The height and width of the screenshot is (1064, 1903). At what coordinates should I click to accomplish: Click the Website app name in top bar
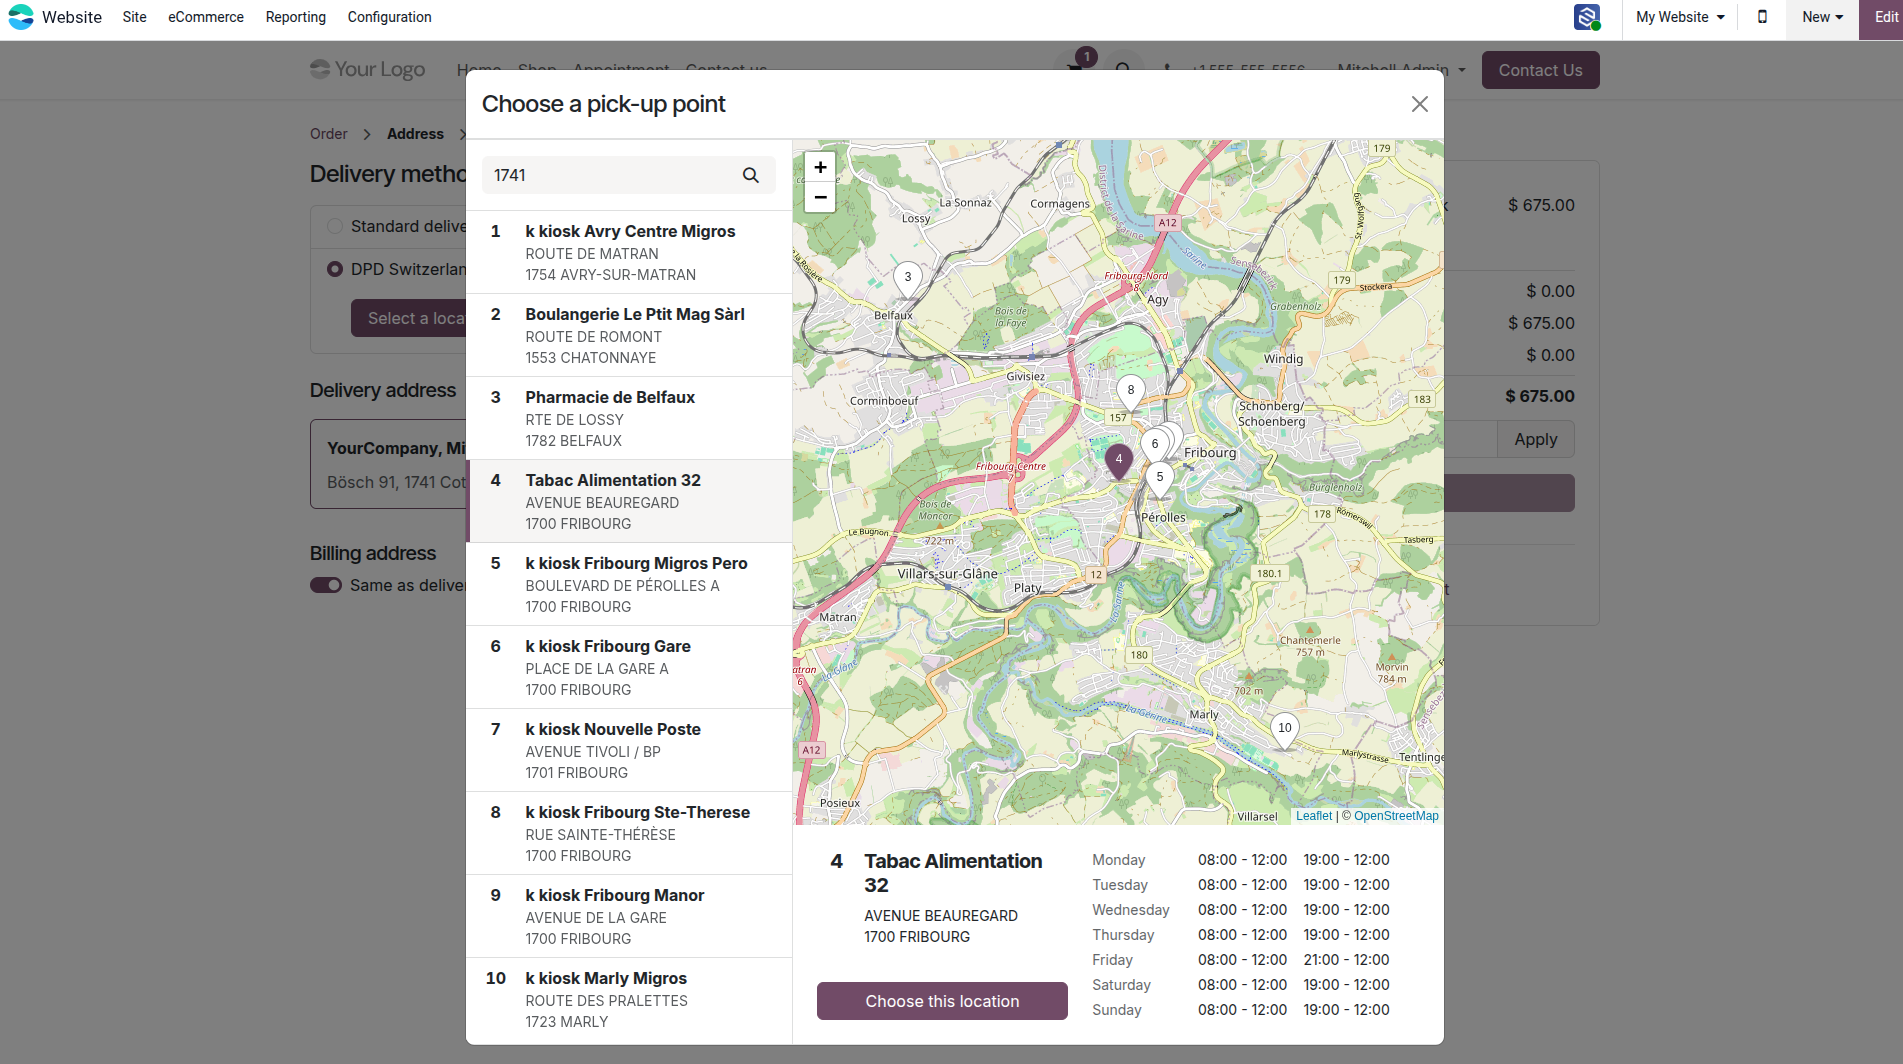(72, 17)
